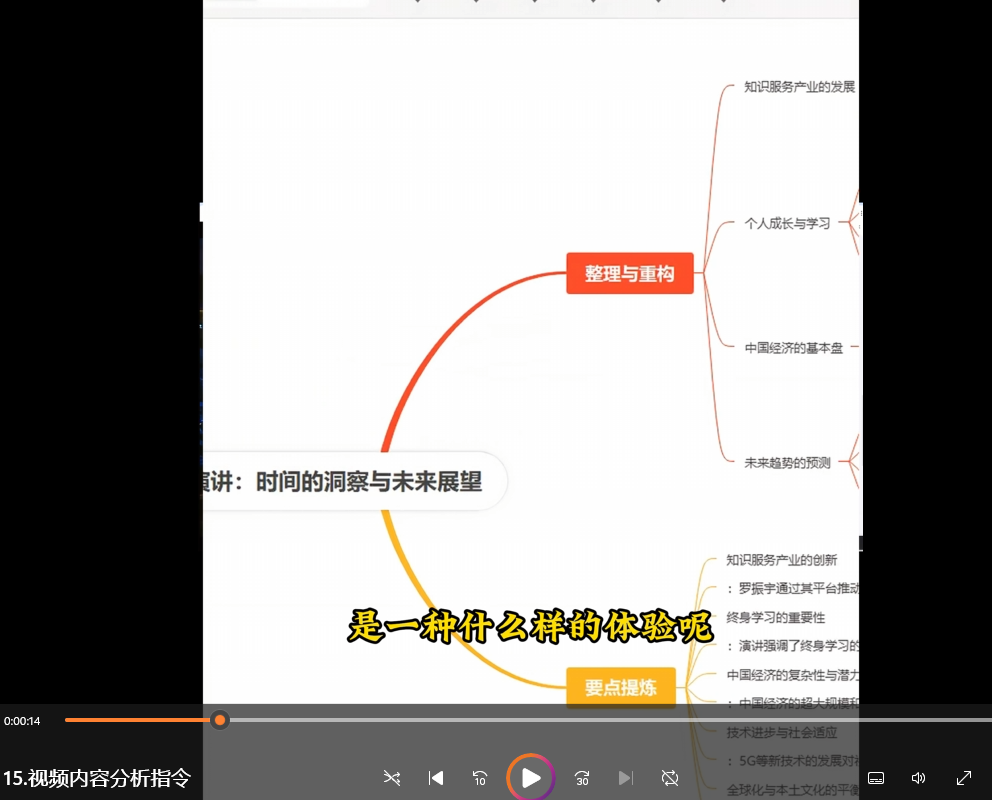Select the red 整理与重构 node
This screenshot has width=992, height=800.
point(629,273)
